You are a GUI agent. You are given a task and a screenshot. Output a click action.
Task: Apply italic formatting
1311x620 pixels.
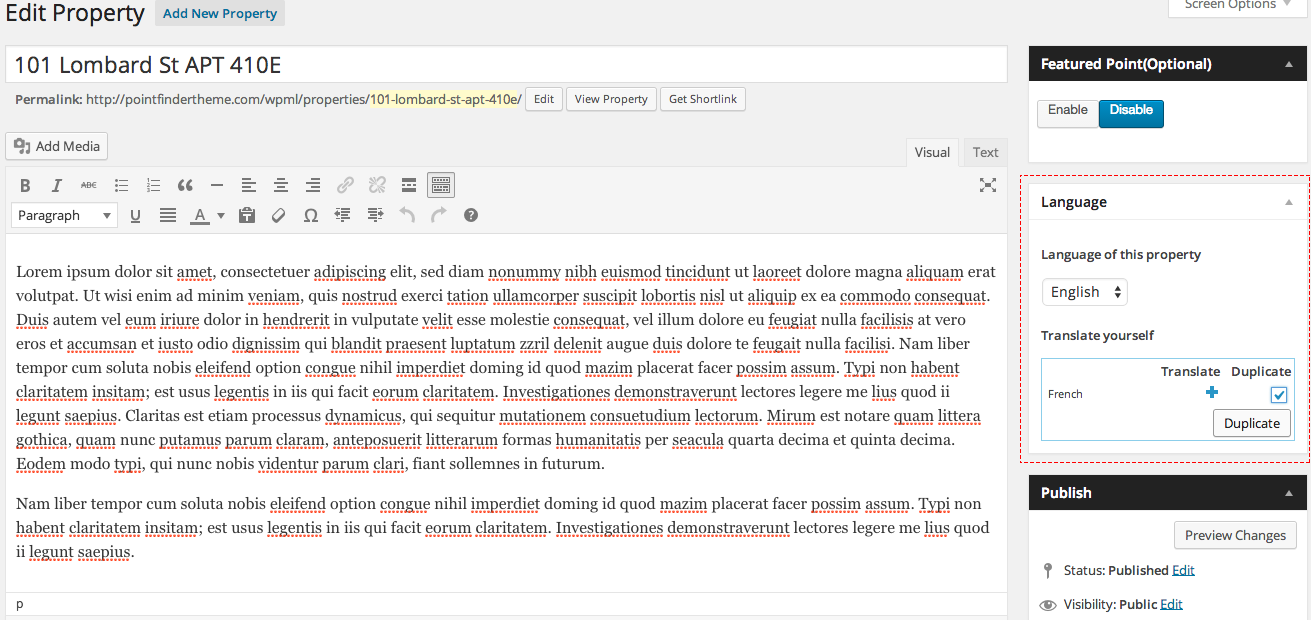pyautogui.click(x=57, y=185)
